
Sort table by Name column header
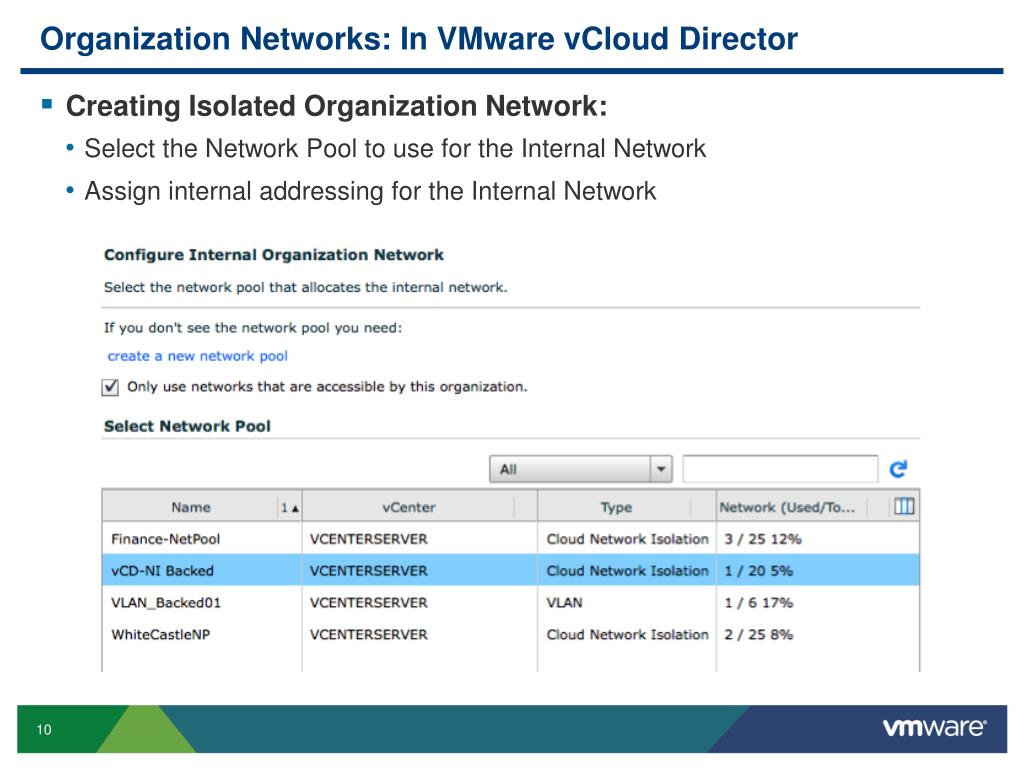tap(191, 507)
